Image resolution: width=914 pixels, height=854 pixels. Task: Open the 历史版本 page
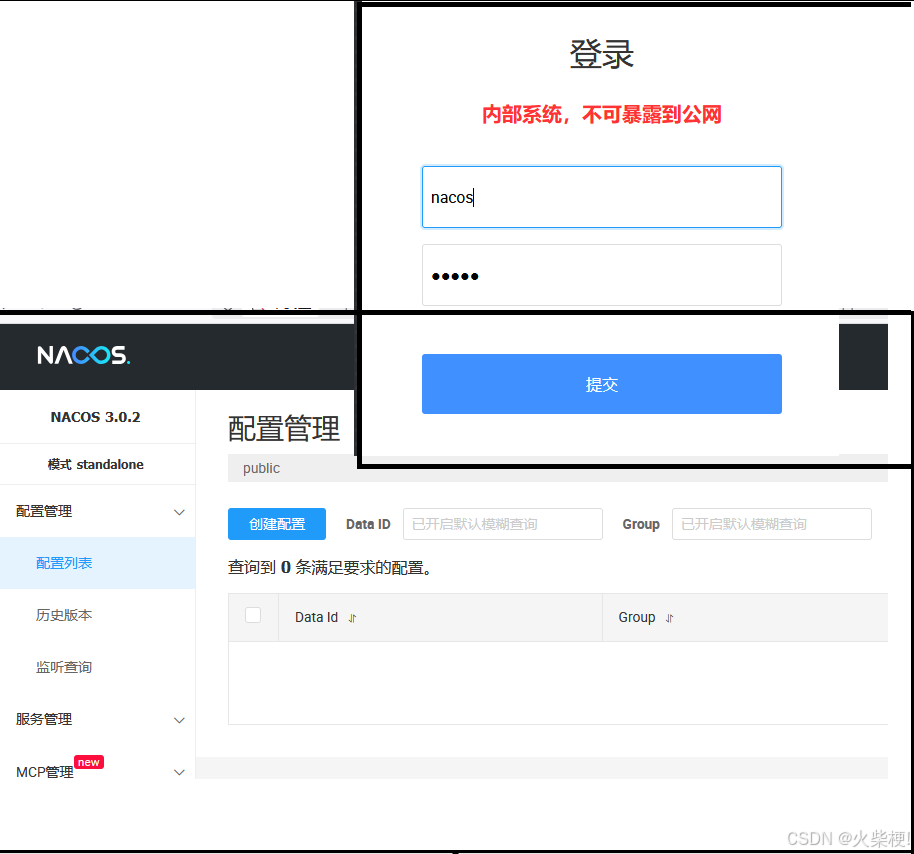coord(64,615)
